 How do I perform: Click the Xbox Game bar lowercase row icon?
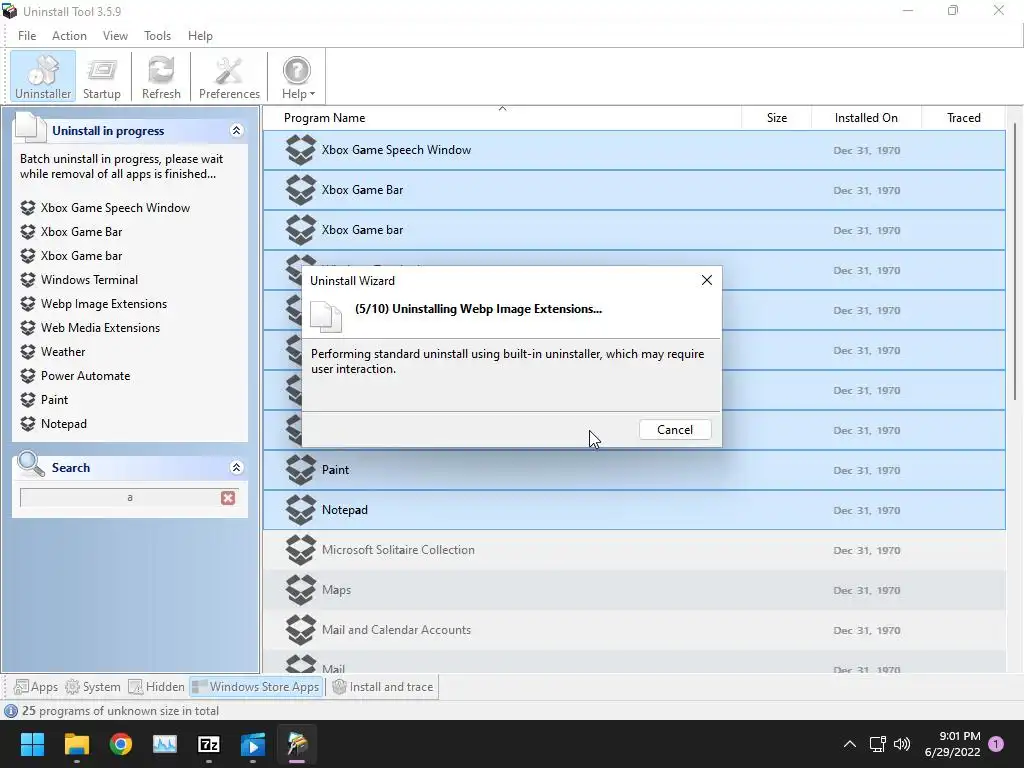pyautogui.click(x=300, y=230)
